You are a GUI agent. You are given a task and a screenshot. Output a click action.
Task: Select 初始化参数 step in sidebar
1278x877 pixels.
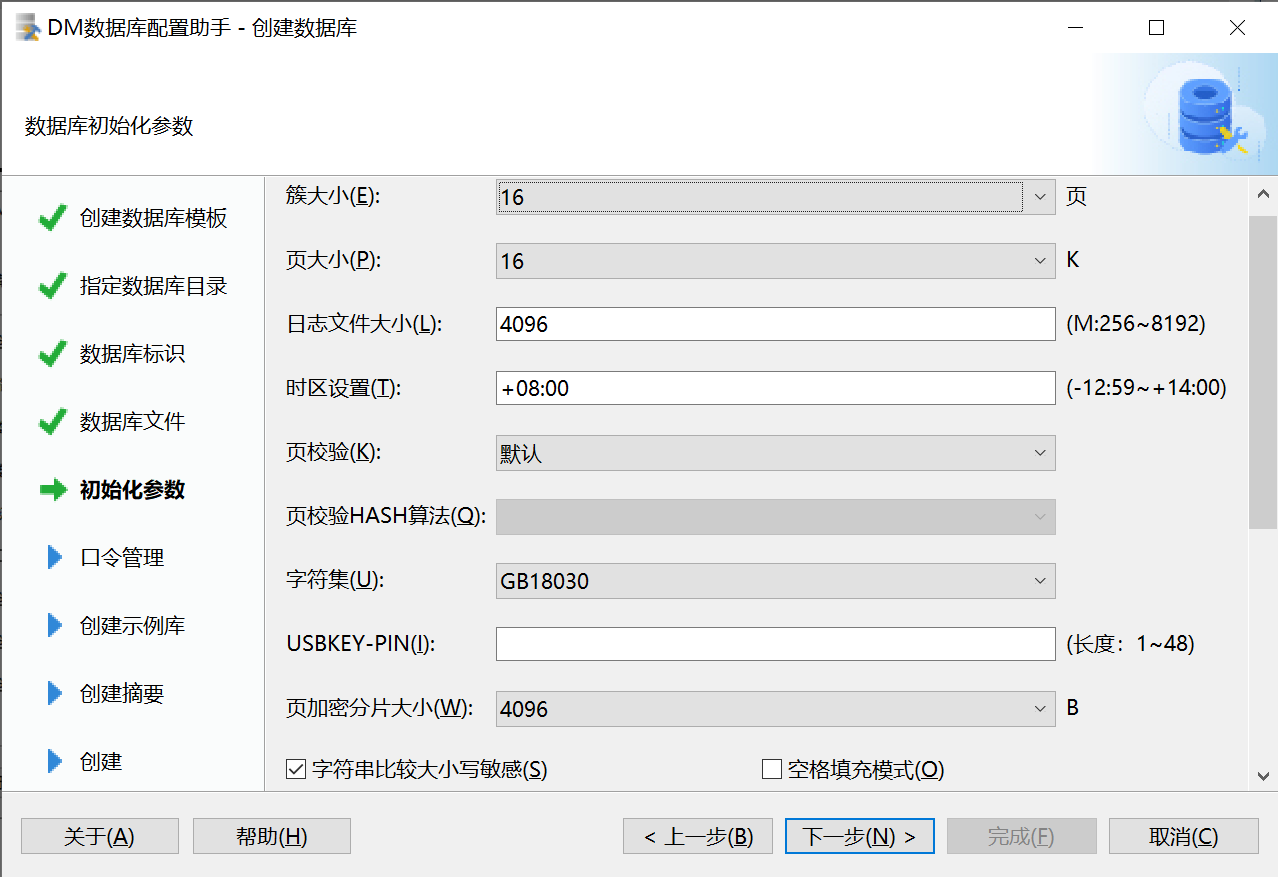click(x=132, y=490)
